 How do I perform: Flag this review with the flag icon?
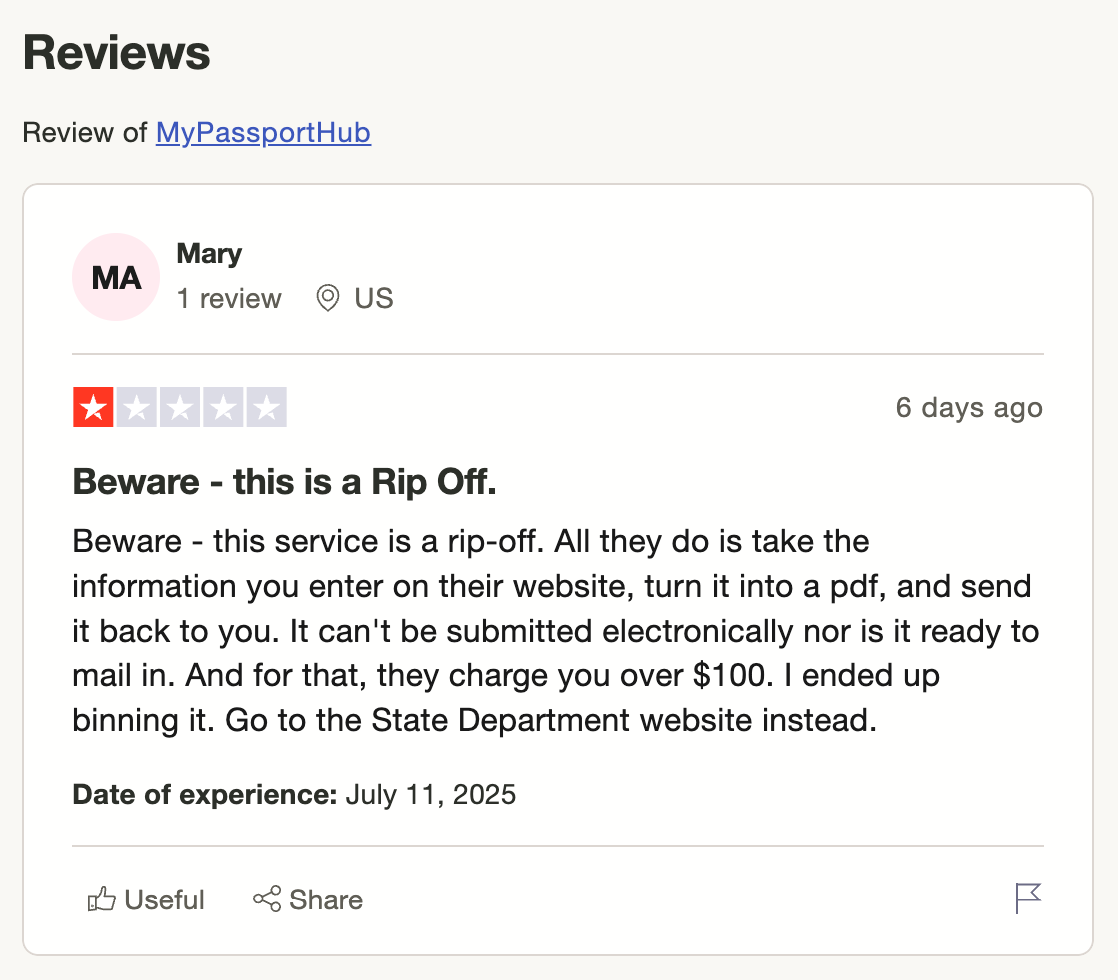[x=1027, y=898]
